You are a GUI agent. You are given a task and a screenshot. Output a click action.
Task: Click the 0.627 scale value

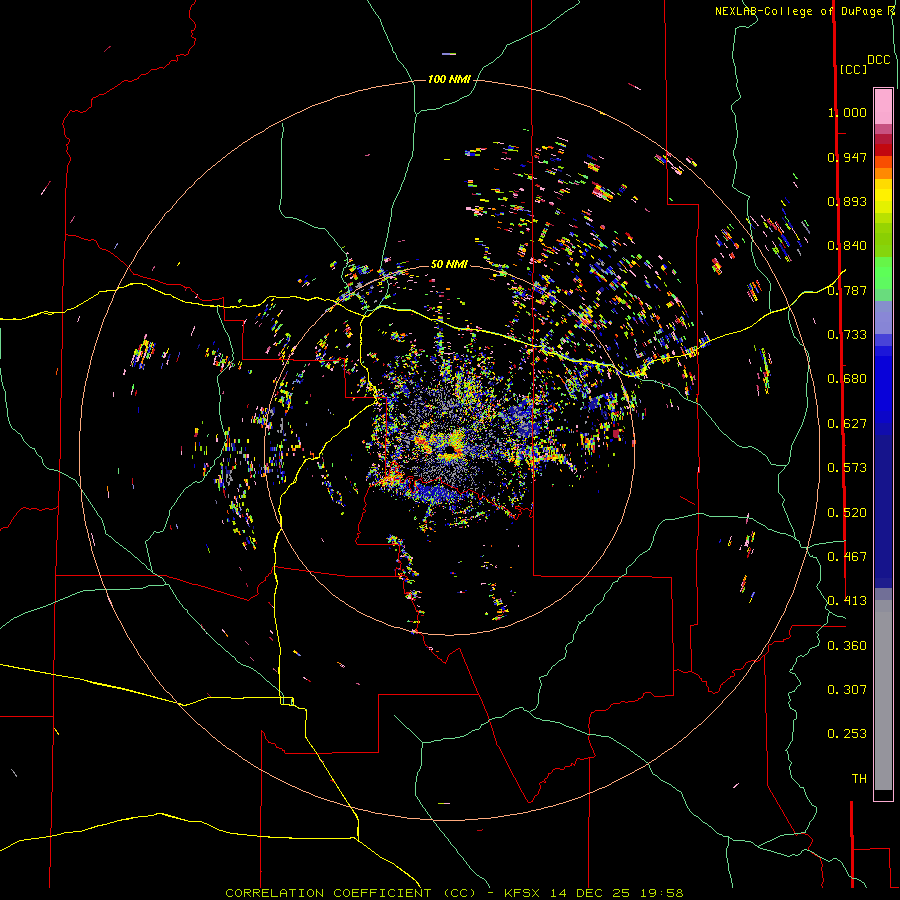pyautogui.click(x=847, y=424)
